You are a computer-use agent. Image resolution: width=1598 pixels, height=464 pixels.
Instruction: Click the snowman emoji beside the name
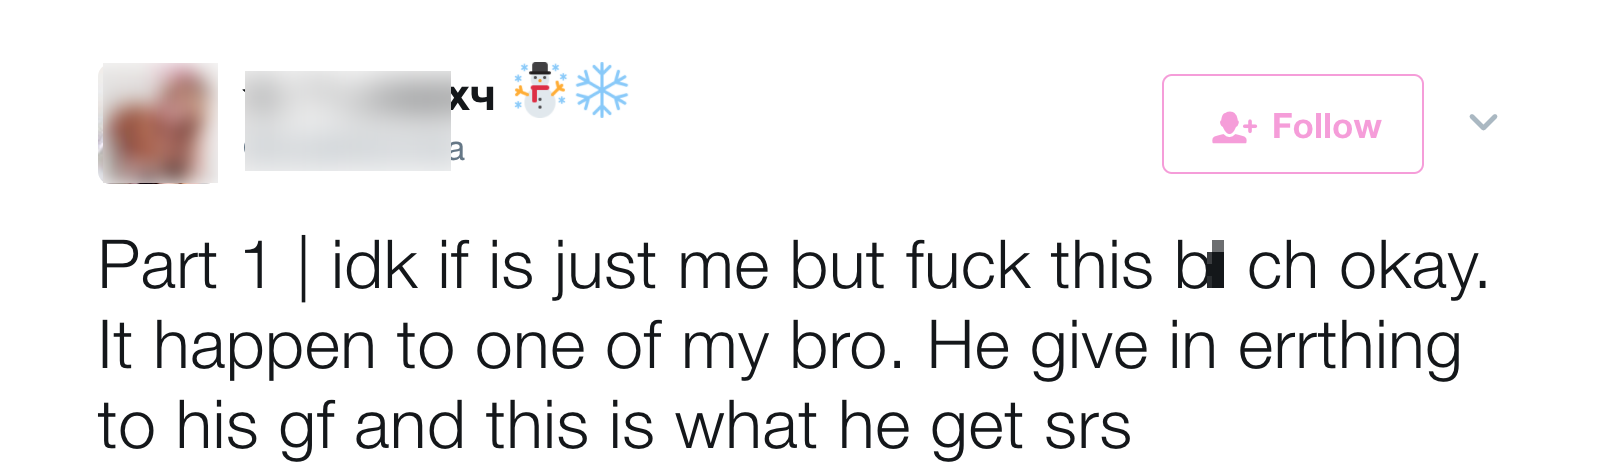pos(540,90)
